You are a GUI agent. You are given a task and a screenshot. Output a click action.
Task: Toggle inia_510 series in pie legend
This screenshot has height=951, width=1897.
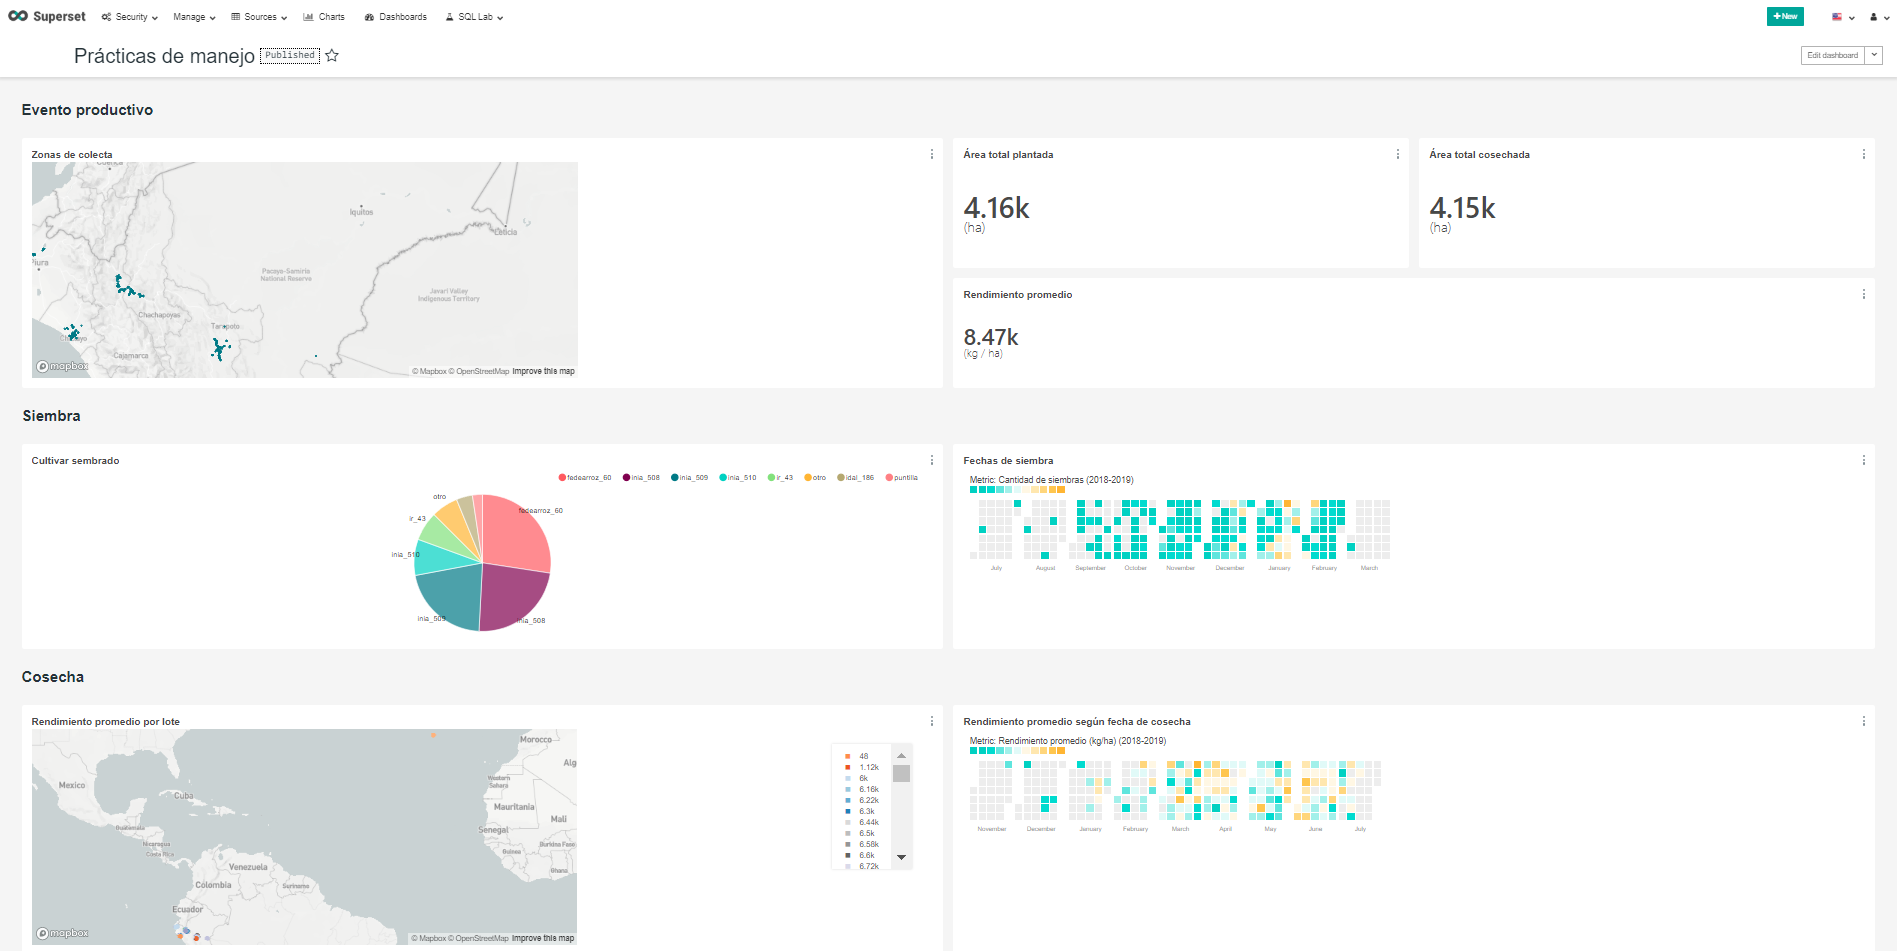738,477
